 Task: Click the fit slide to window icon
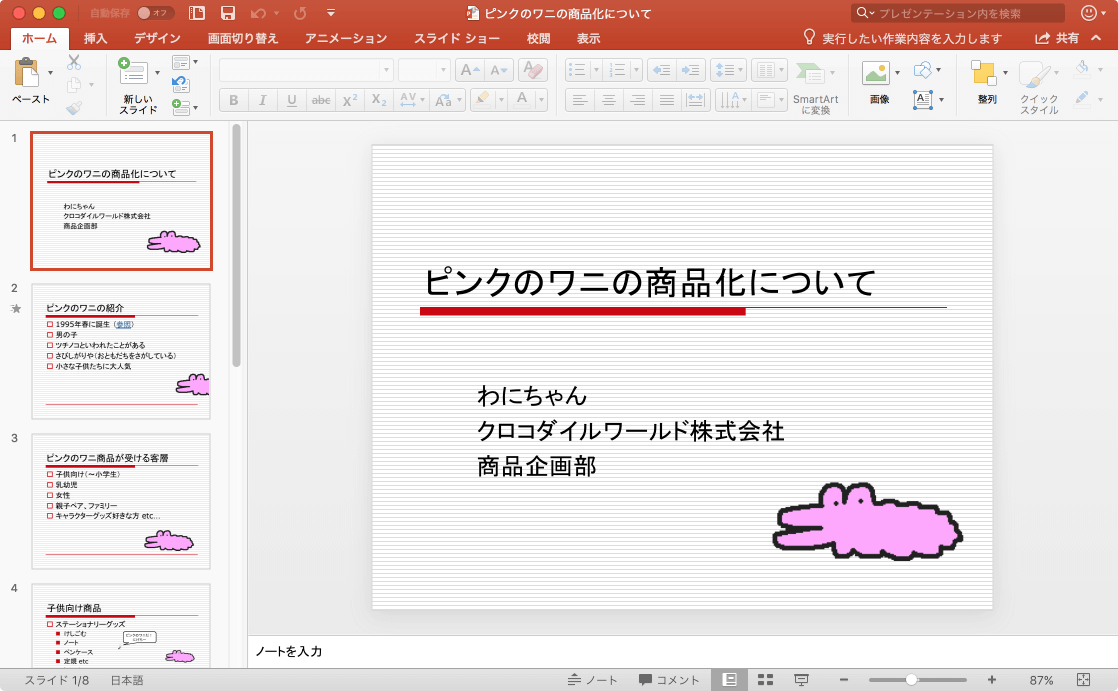(1083, 680)
